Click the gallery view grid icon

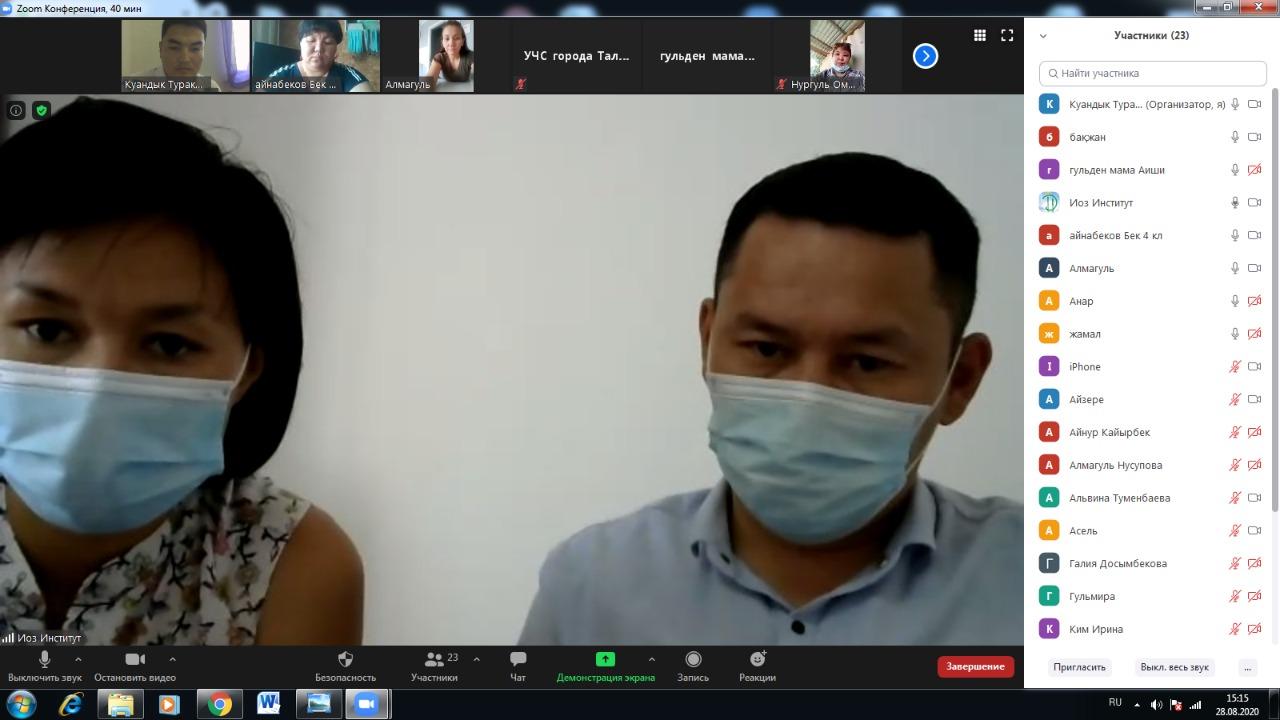(980, 35)
